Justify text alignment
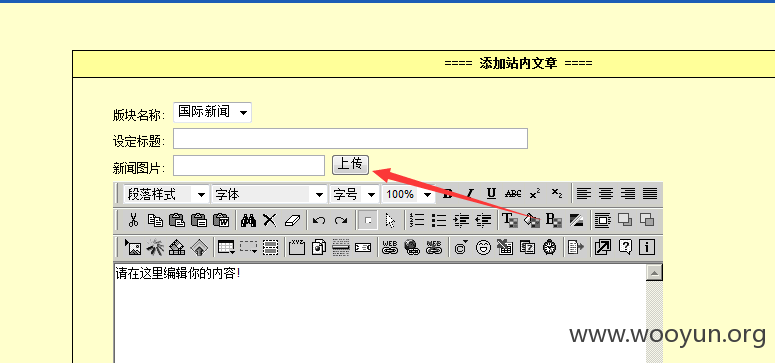 (649, 193)
